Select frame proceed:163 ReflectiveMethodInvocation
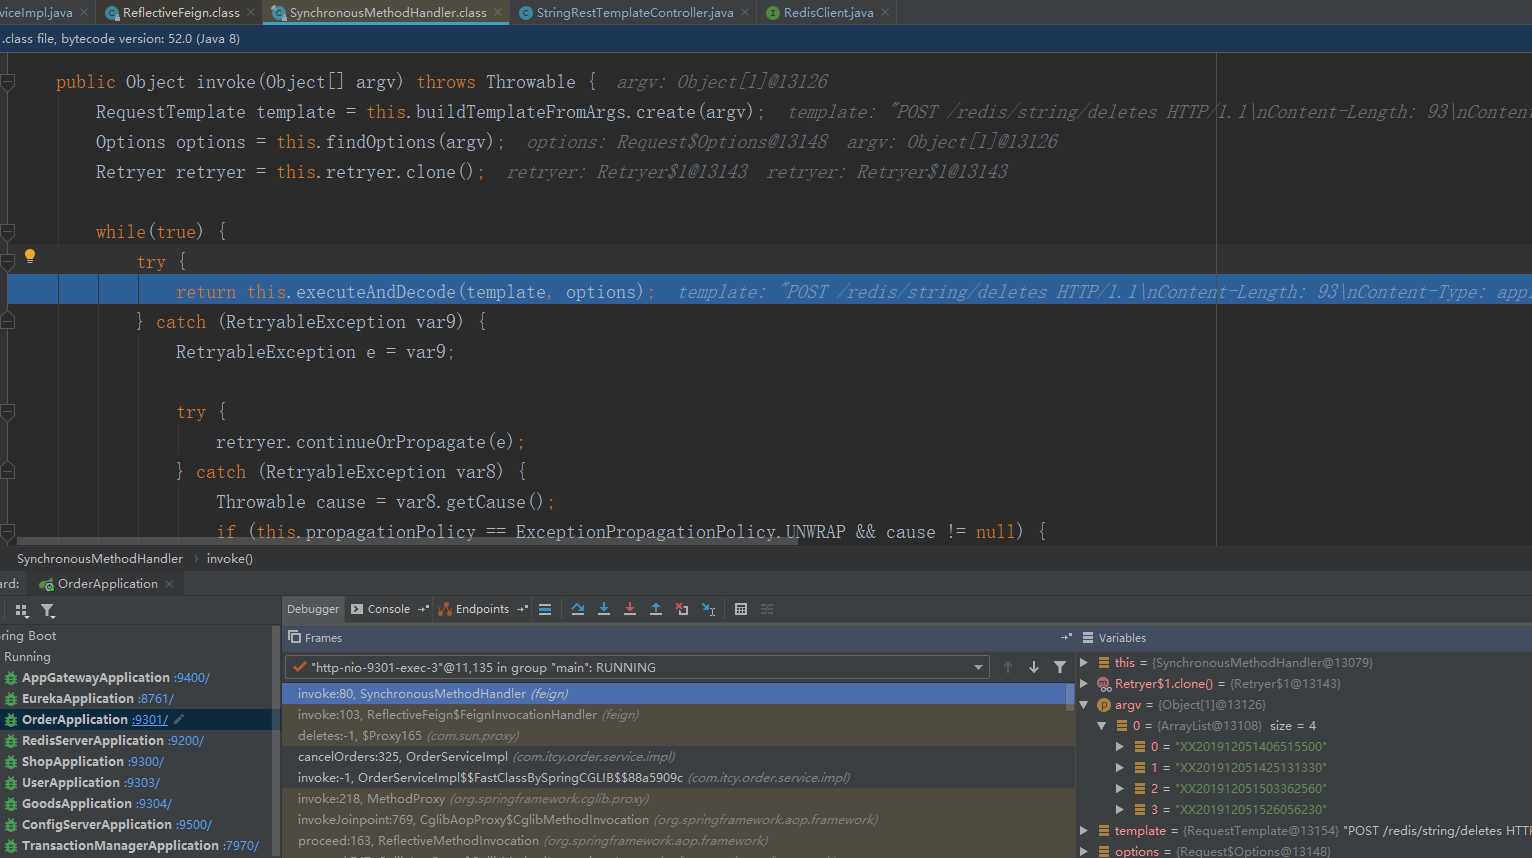The width and height of the screenshot is (1532, 858). [x=678, y=840]
